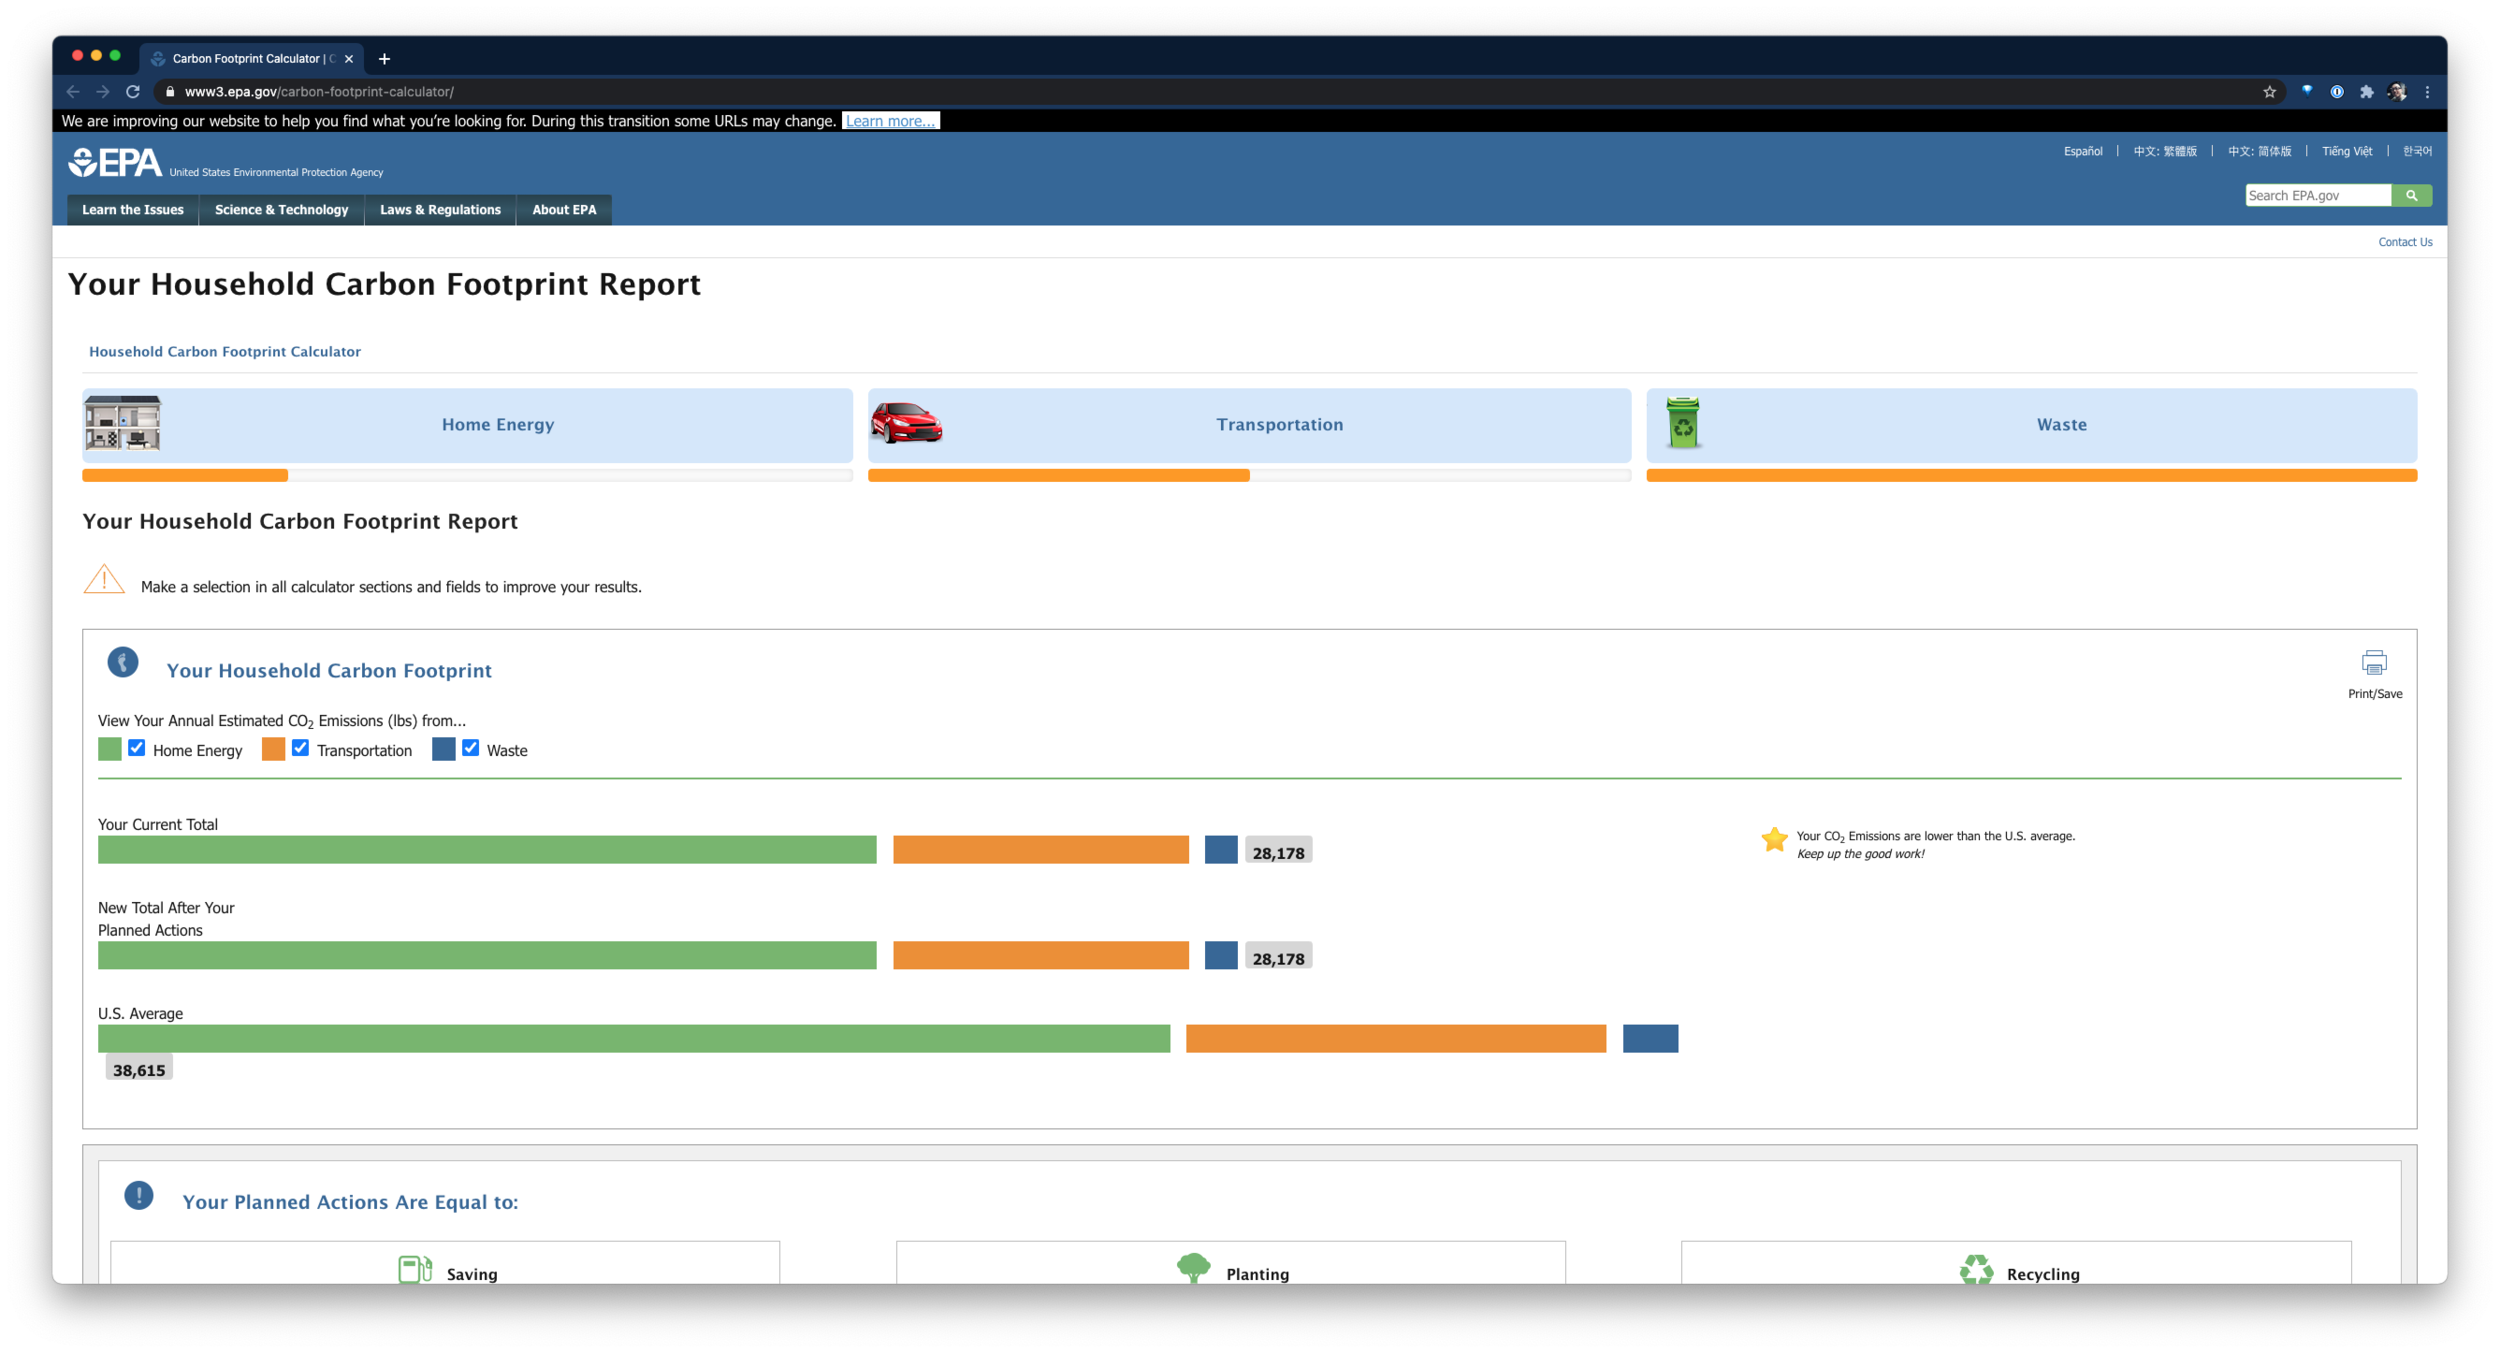The width and height of the screenshot is (2500, 1353).
Task: Reload the page using refresh icon
Action: 133,92
